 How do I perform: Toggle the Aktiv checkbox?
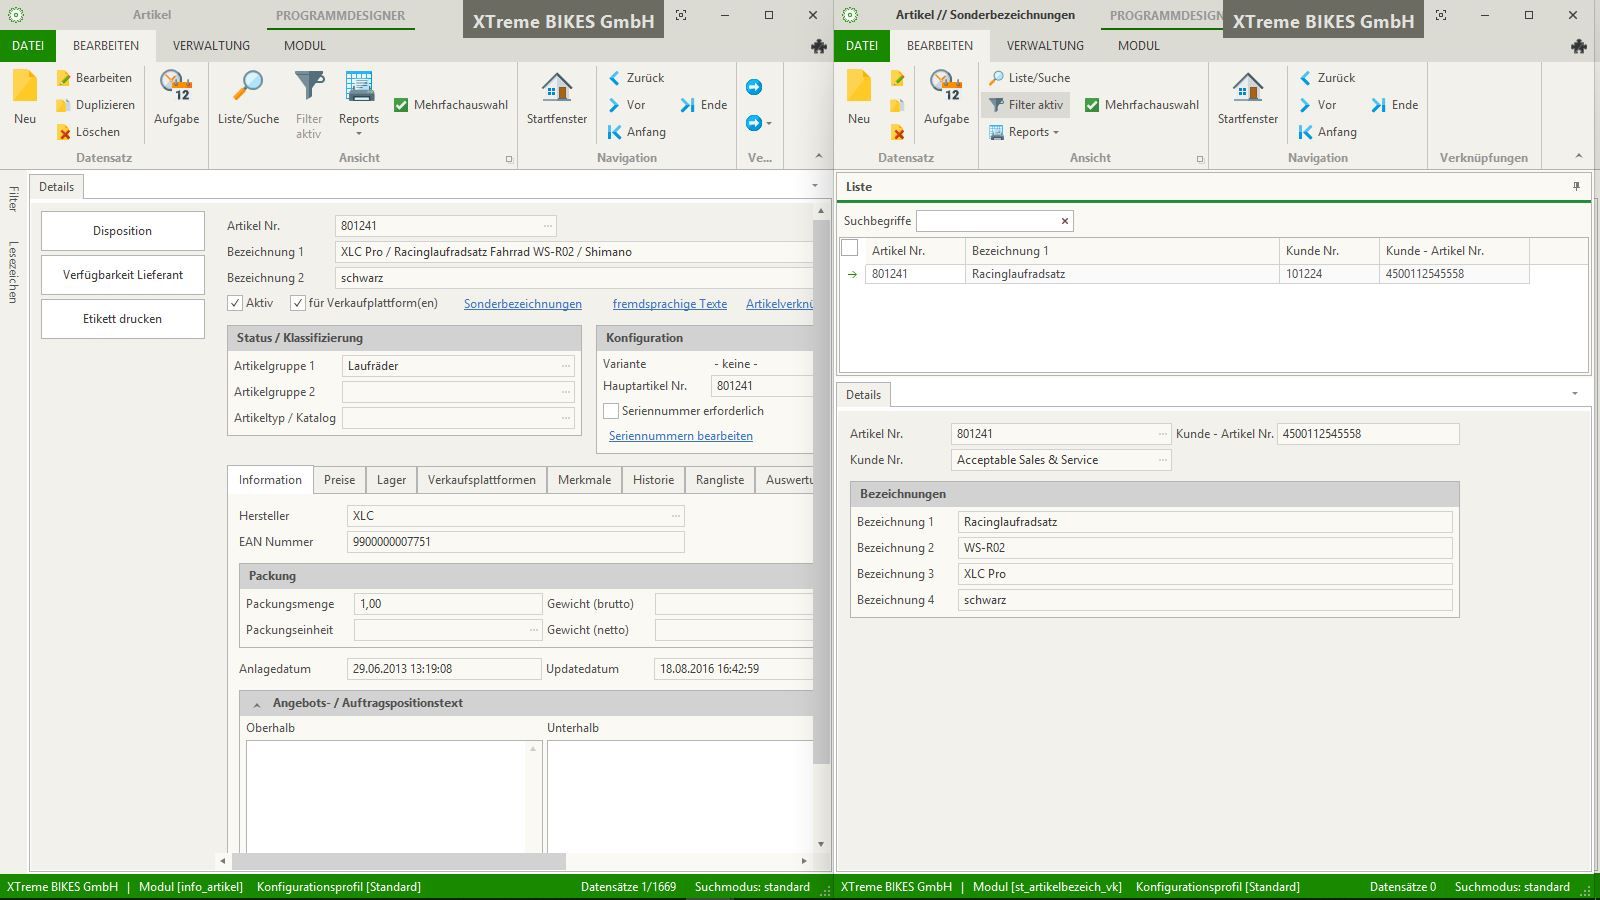(x=235, y=303)
